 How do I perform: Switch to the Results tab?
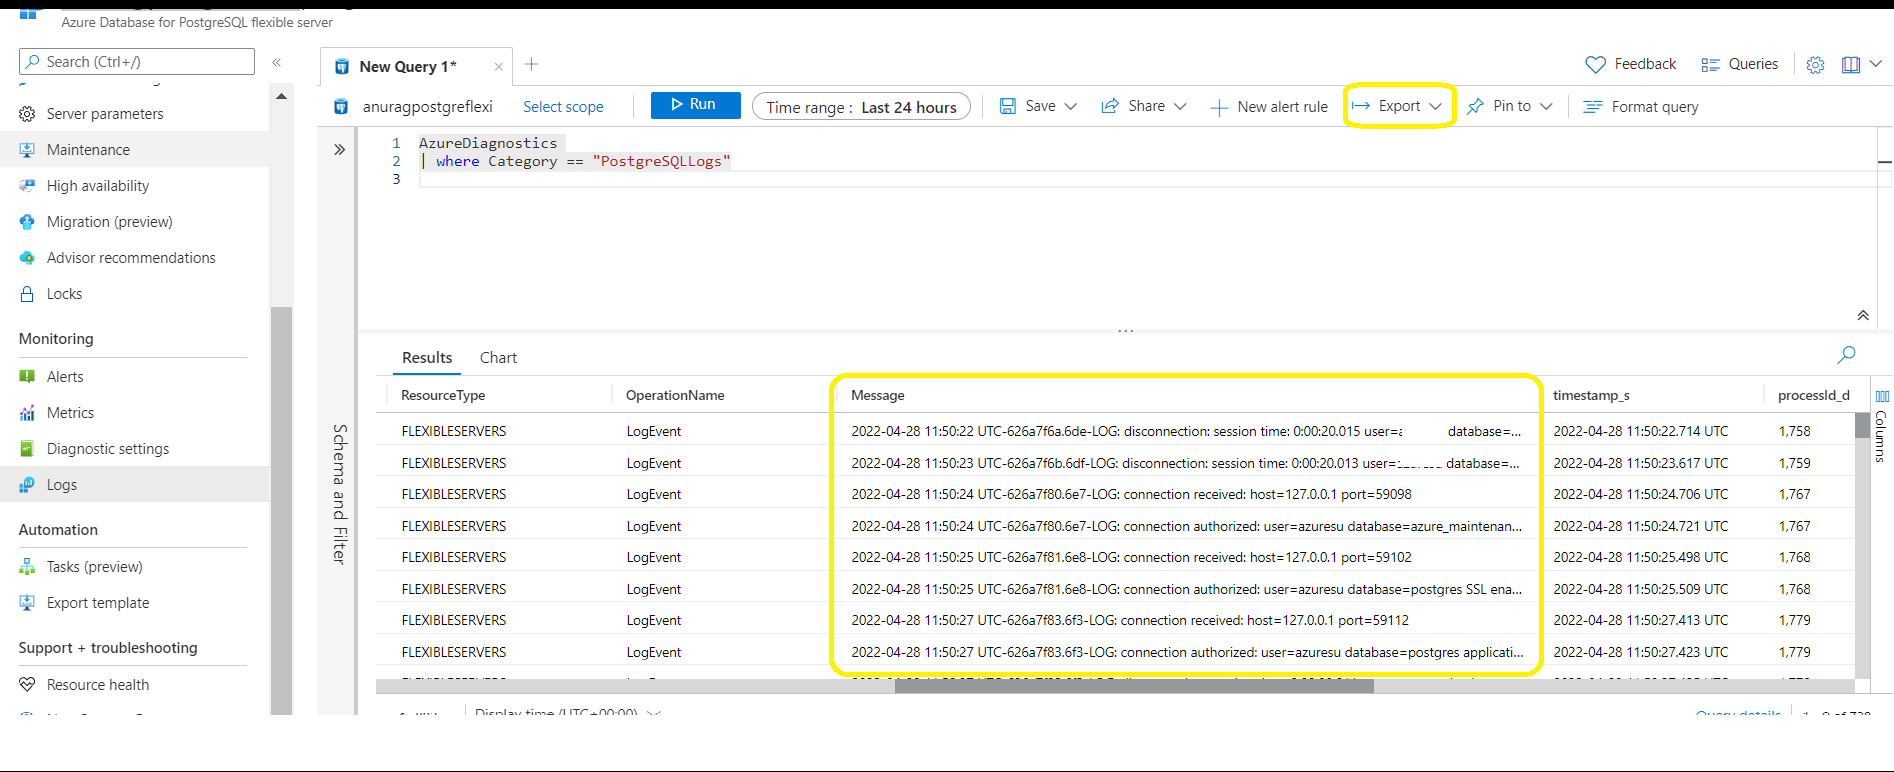427,358
